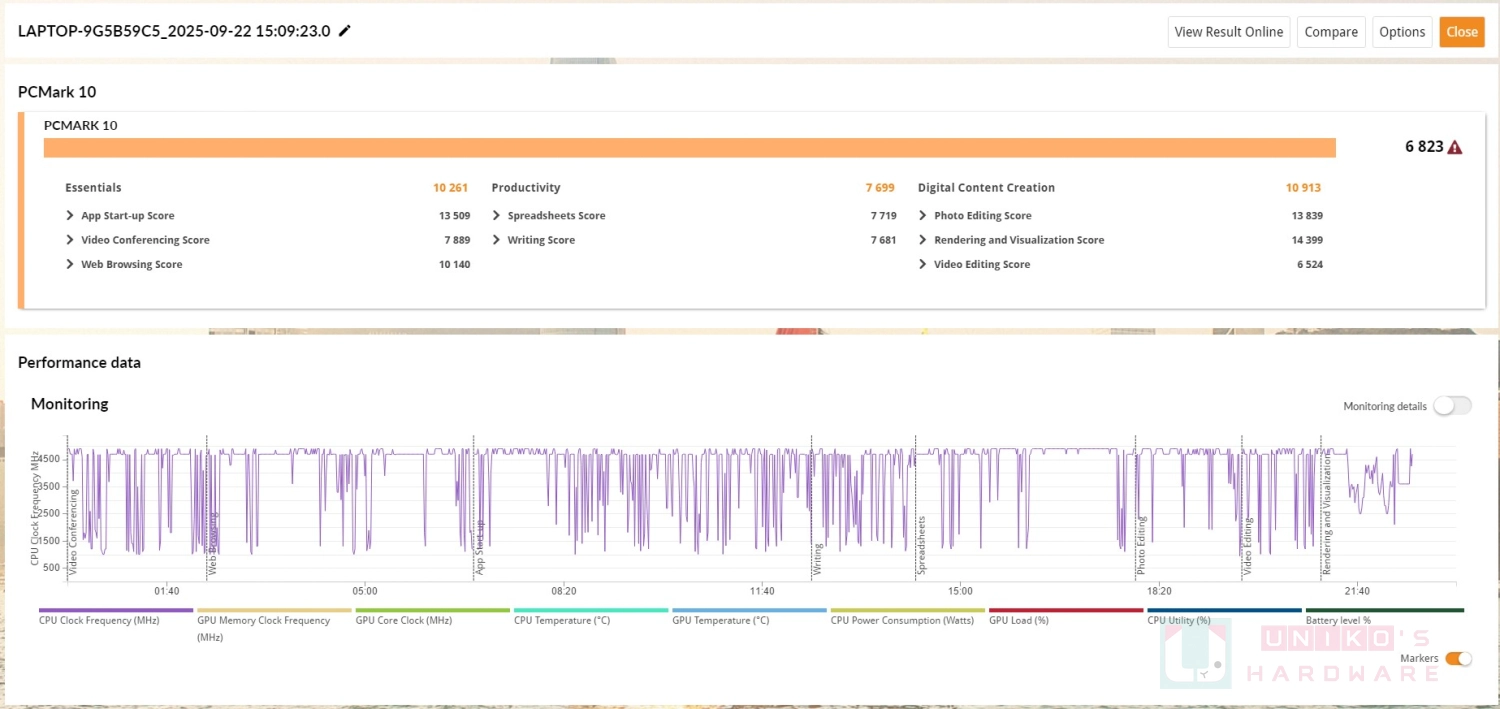Expand the Video Conferencing Score row

coord(70,240)
